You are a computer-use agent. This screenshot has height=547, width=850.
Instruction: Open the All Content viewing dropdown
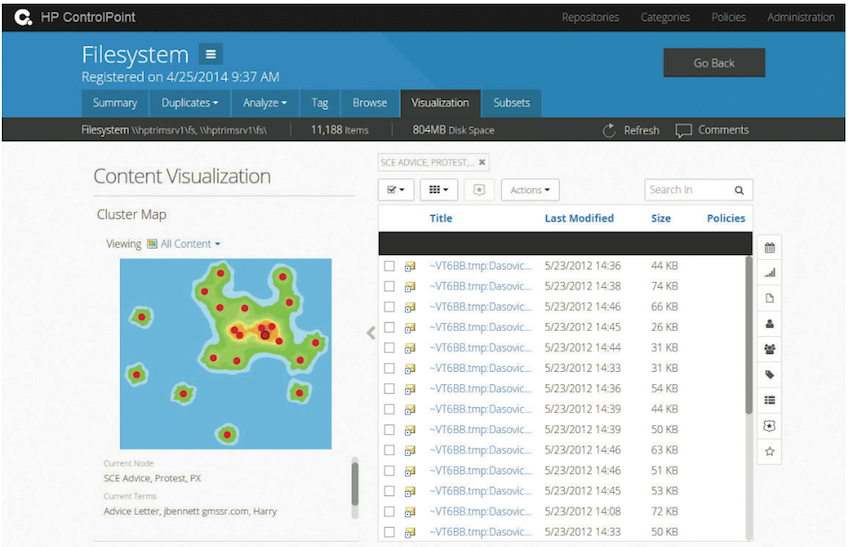pyautogui.click(x=190, y=244)
